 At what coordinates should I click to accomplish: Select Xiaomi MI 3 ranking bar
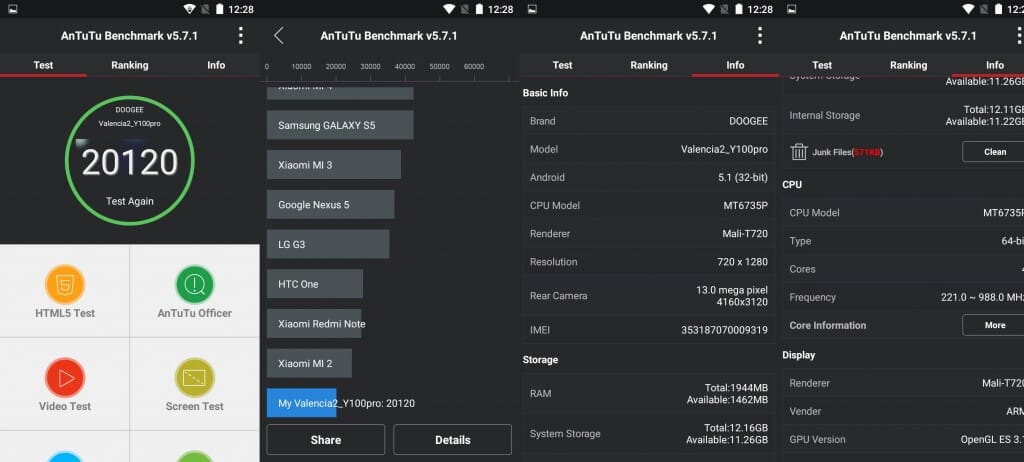pyautogui.click(x=334, y=165)
